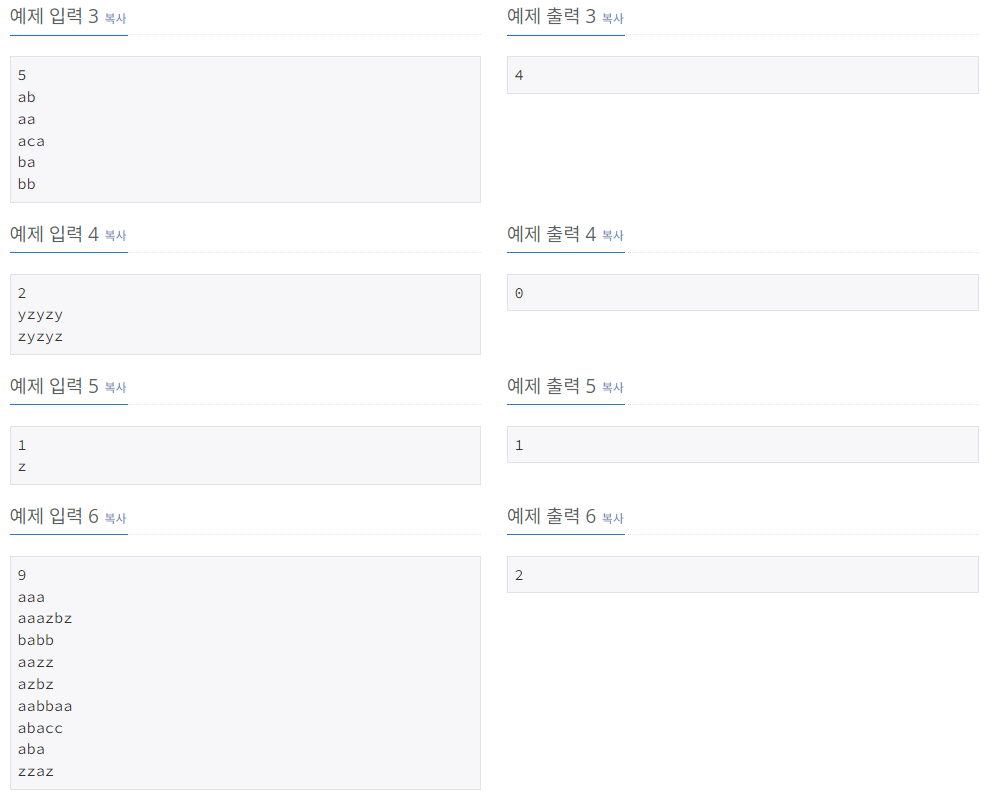Viewport: 992px width, 798px height.
Task: Click the 예제 입력 3 heading
Action: (x=54, y=16)
